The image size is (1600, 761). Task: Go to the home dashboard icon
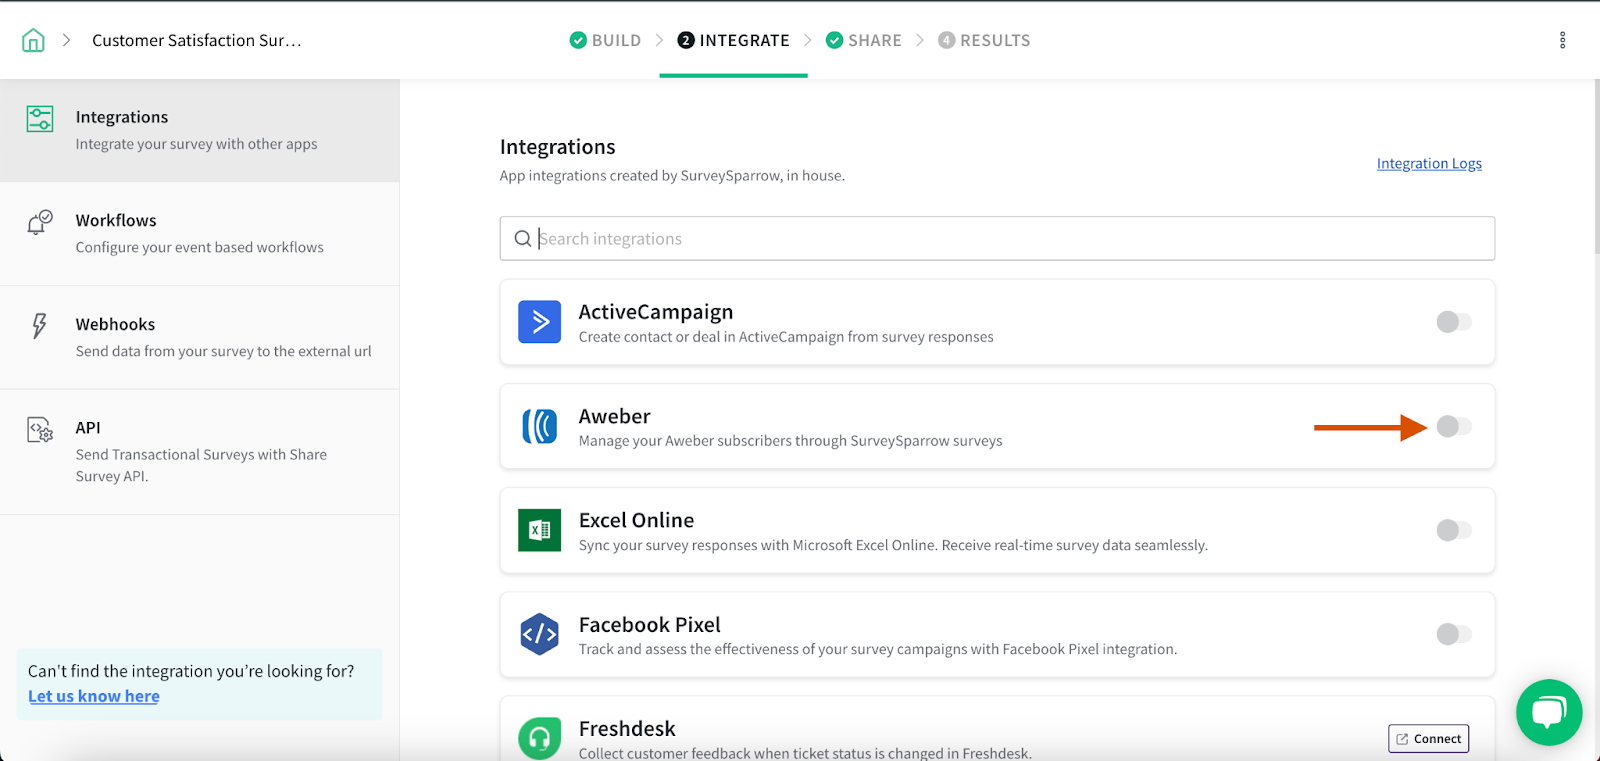click(x=33, y=40)
